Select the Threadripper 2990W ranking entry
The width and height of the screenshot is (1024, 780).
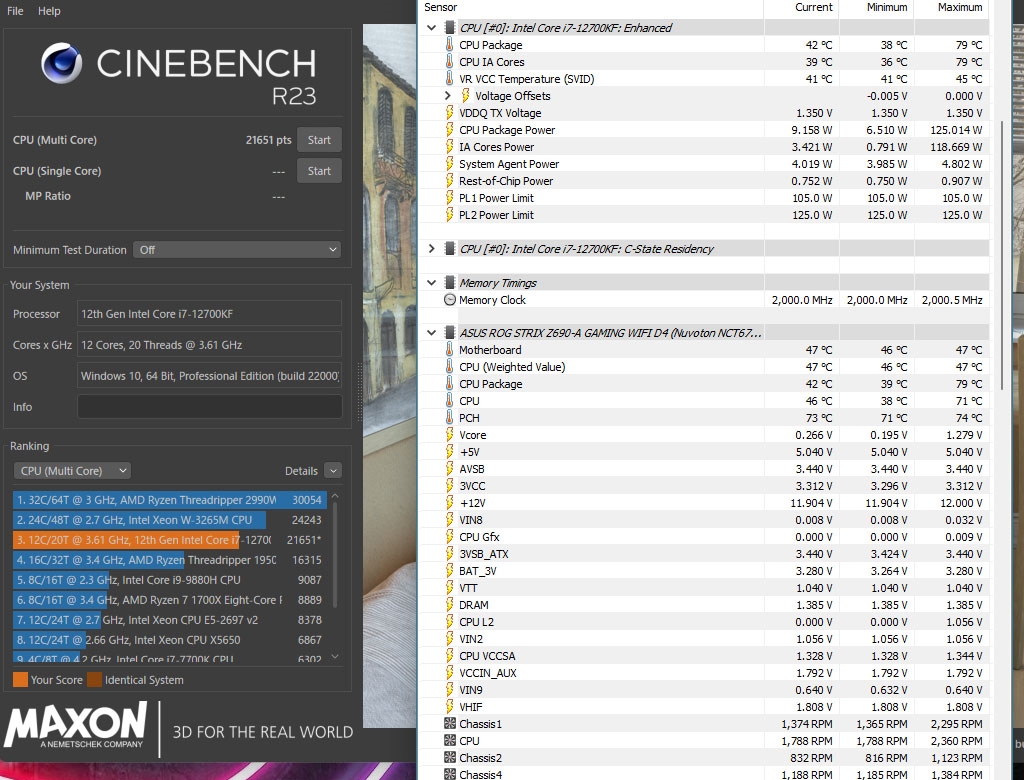pos(170,500)
